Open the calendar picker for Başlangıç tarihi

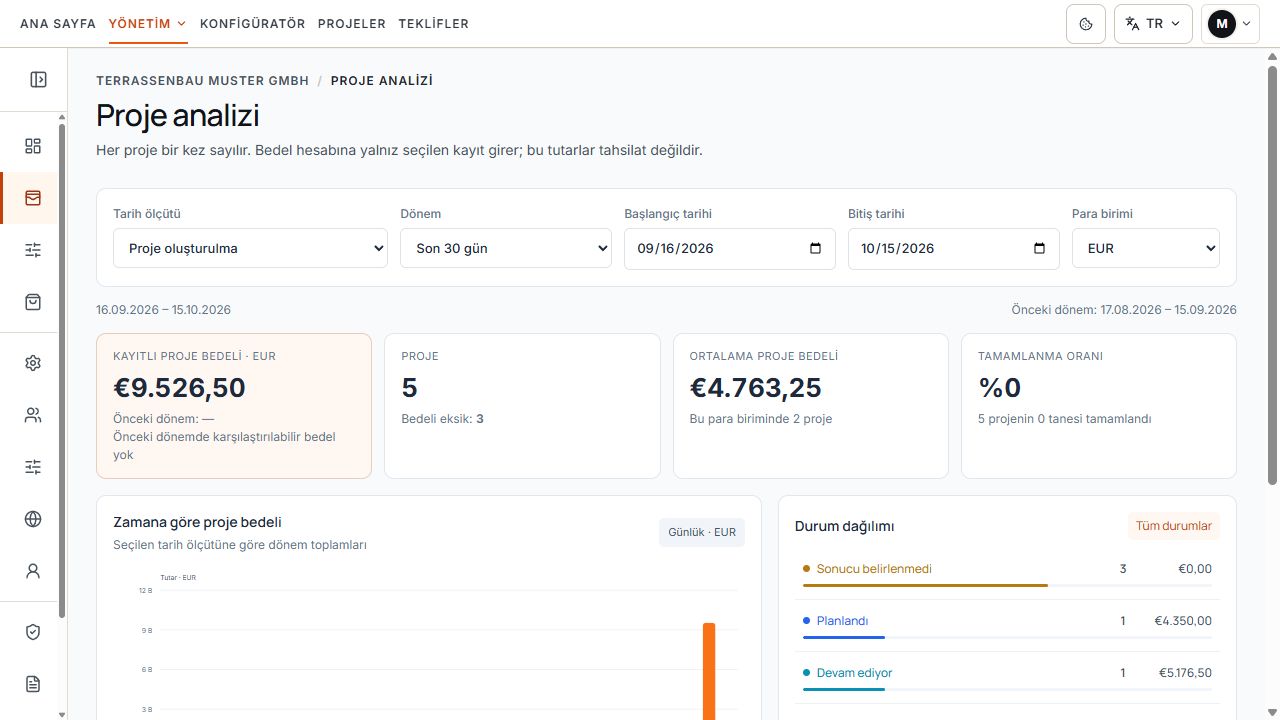click(815, 249)
